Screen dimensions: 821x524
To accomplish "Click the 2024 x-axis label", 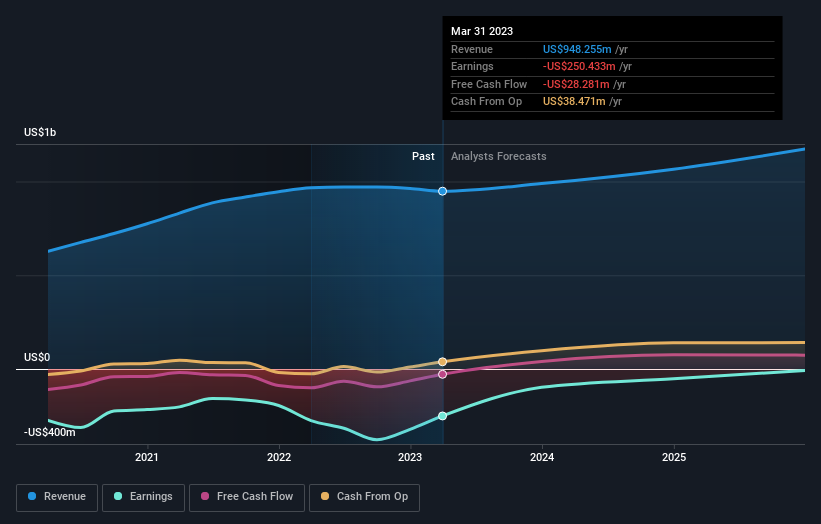I will pyautogui.click(x=541, y=457).
